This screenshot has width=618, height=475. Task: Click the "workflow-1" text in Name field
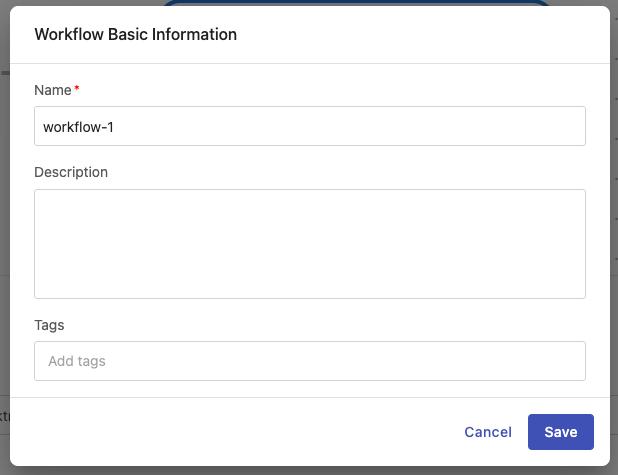79,127
